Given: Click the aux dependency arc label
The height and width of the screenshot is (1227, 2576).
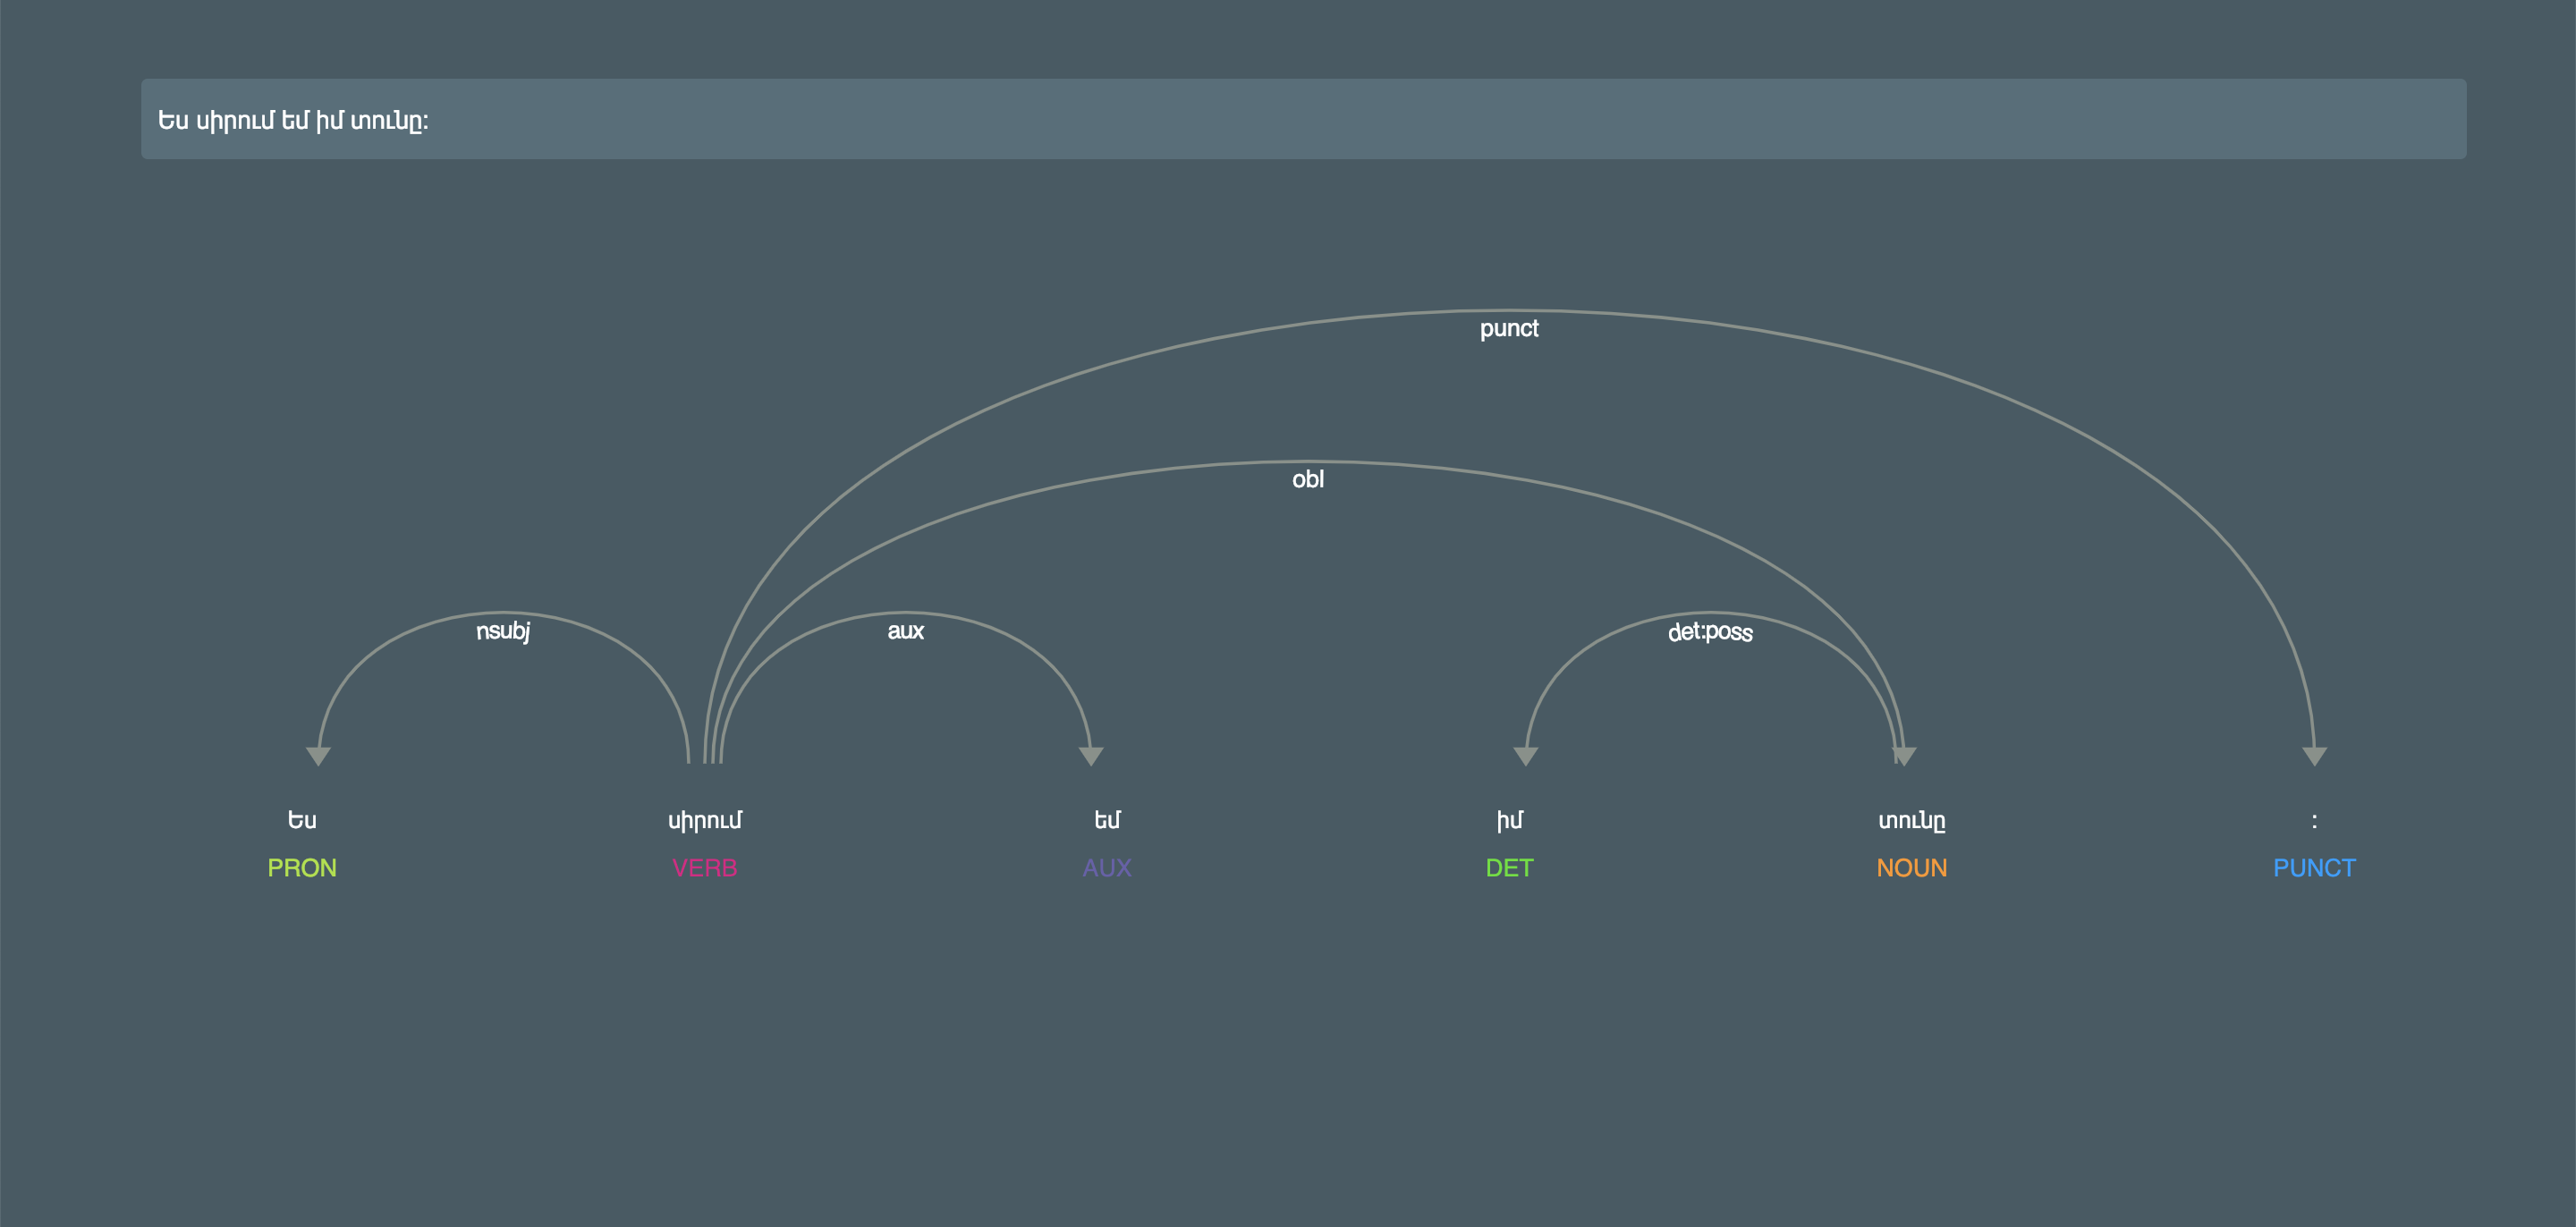Looking at the screenshot, I should (905, 631).
